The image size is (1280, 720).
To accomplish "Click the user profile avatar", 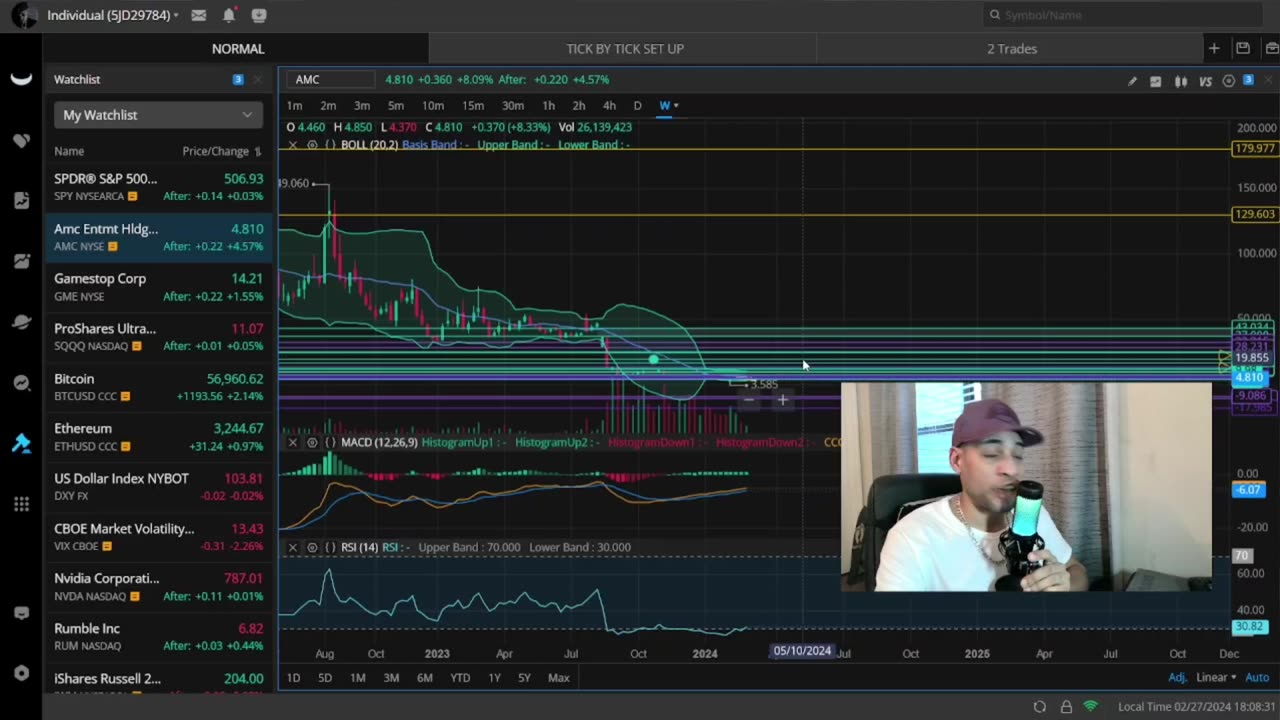I will [24, 15].
